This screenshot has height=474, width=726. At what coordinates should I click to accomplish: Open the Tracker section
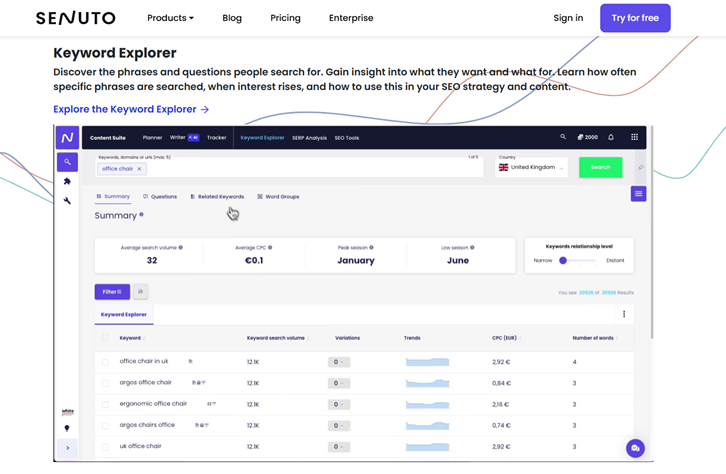(x=217, y=137)
